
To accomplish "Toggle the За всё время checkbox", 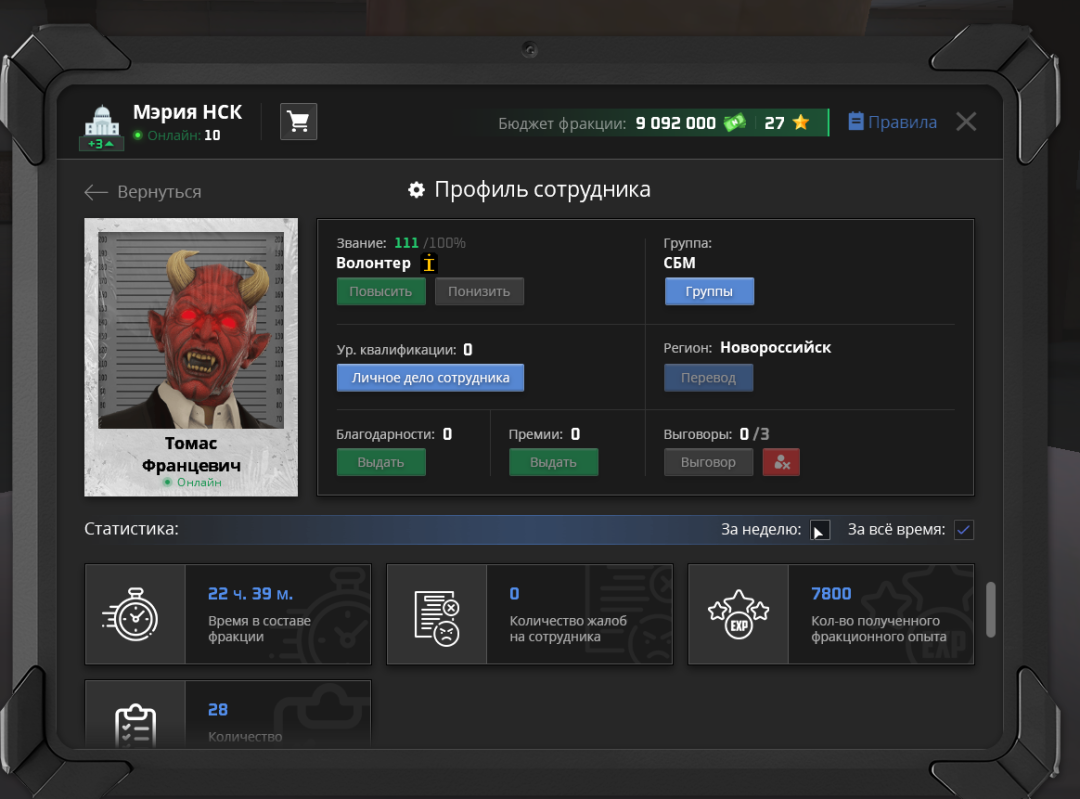I will [964, 530].
